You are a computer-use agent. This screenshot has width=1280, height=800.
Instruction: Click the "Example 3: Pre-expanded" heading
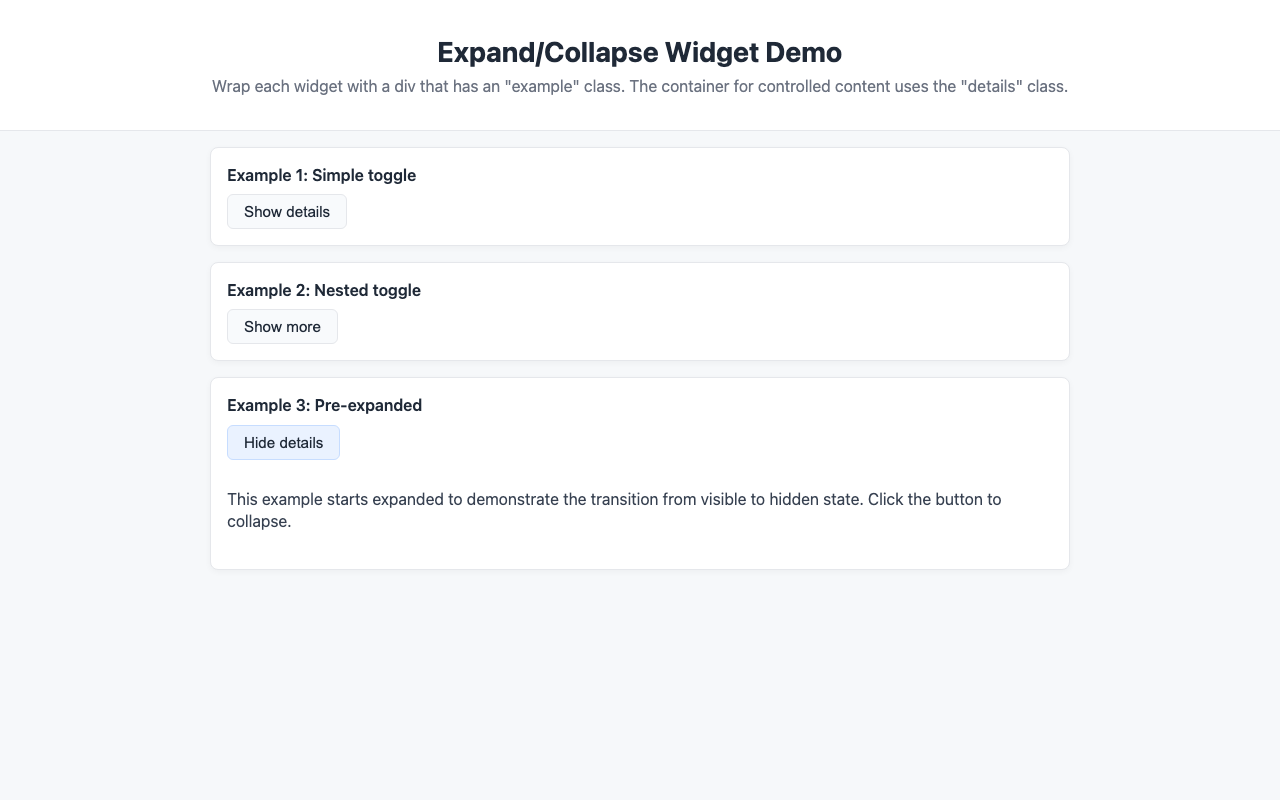point(324,405)
